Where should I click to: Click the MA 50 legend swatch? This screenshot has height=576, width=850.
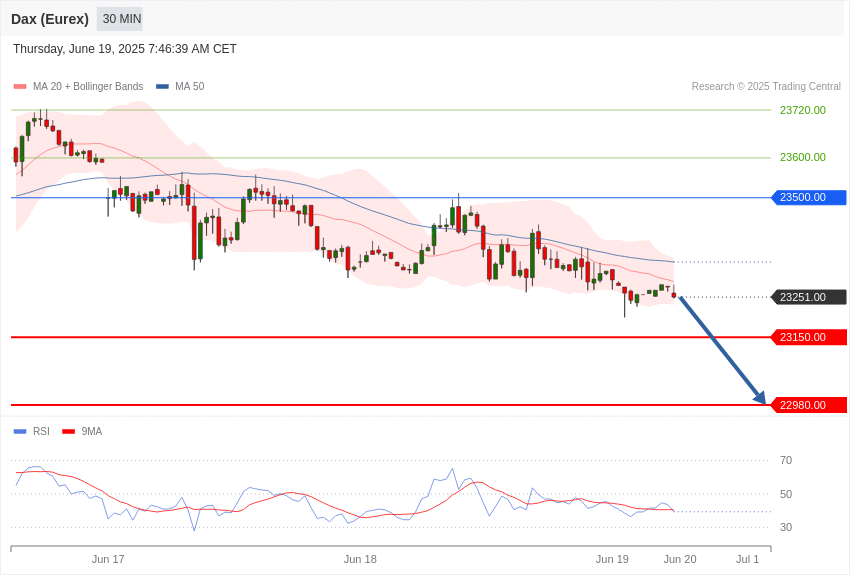tap(162, 87)
